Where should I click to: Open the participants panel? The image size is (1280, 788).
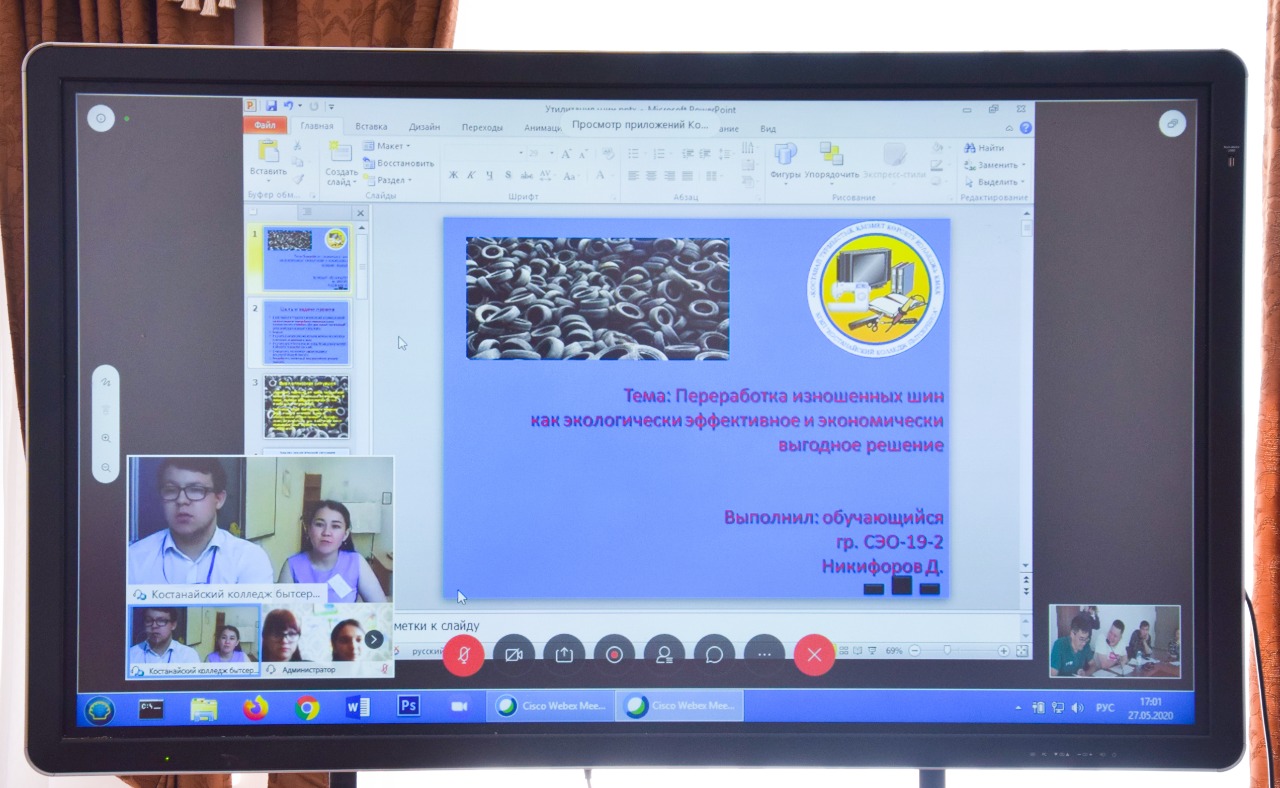pos(664,655)
